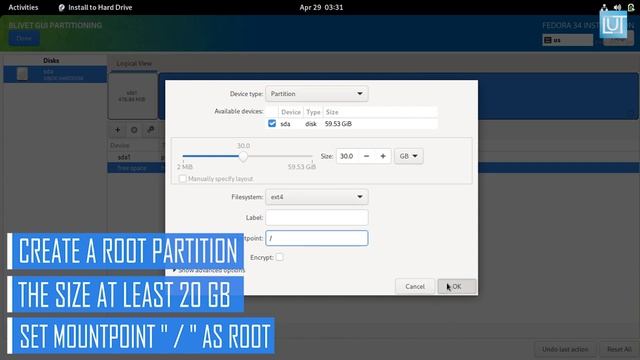The image size is (640, 360).
Task: Click the Size column header
Action: tap(380, 112)
